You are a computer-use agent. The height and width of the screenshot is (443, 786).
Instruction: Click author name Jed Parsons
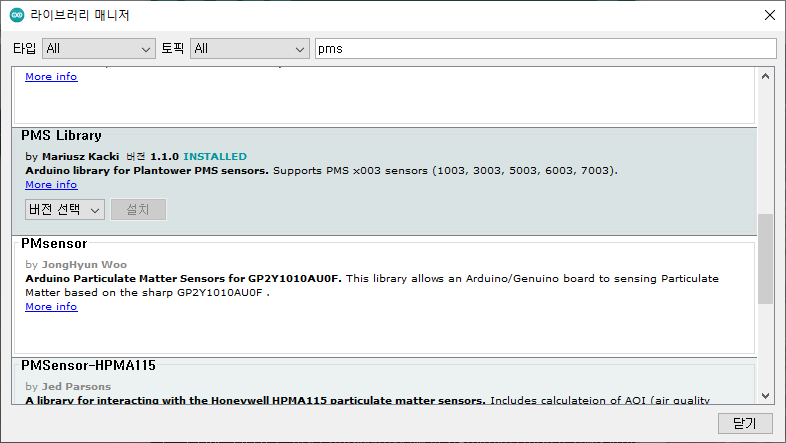click(76, 386)
